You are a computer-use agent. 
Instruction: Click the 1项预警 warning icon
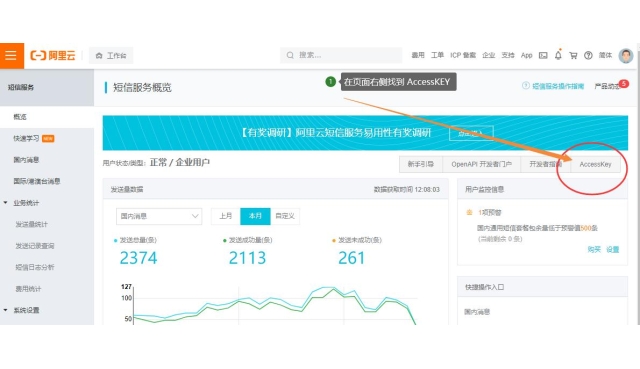click(x=469, y=212)
